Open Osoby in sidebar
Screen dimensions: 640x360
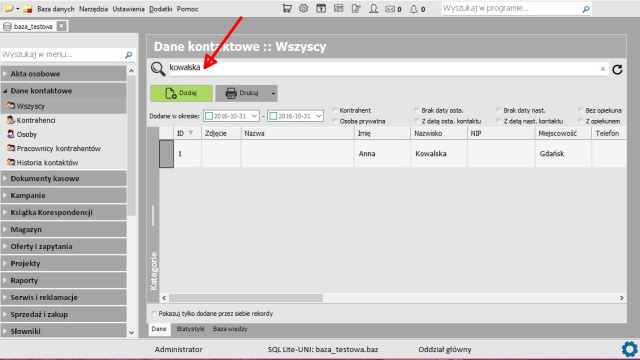click(x=27, y=134)
